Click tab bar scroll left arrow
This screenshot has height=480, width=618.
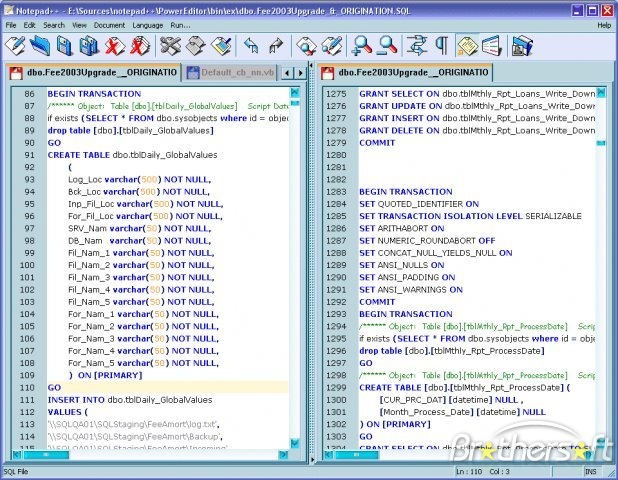click(x=287, y=73)
